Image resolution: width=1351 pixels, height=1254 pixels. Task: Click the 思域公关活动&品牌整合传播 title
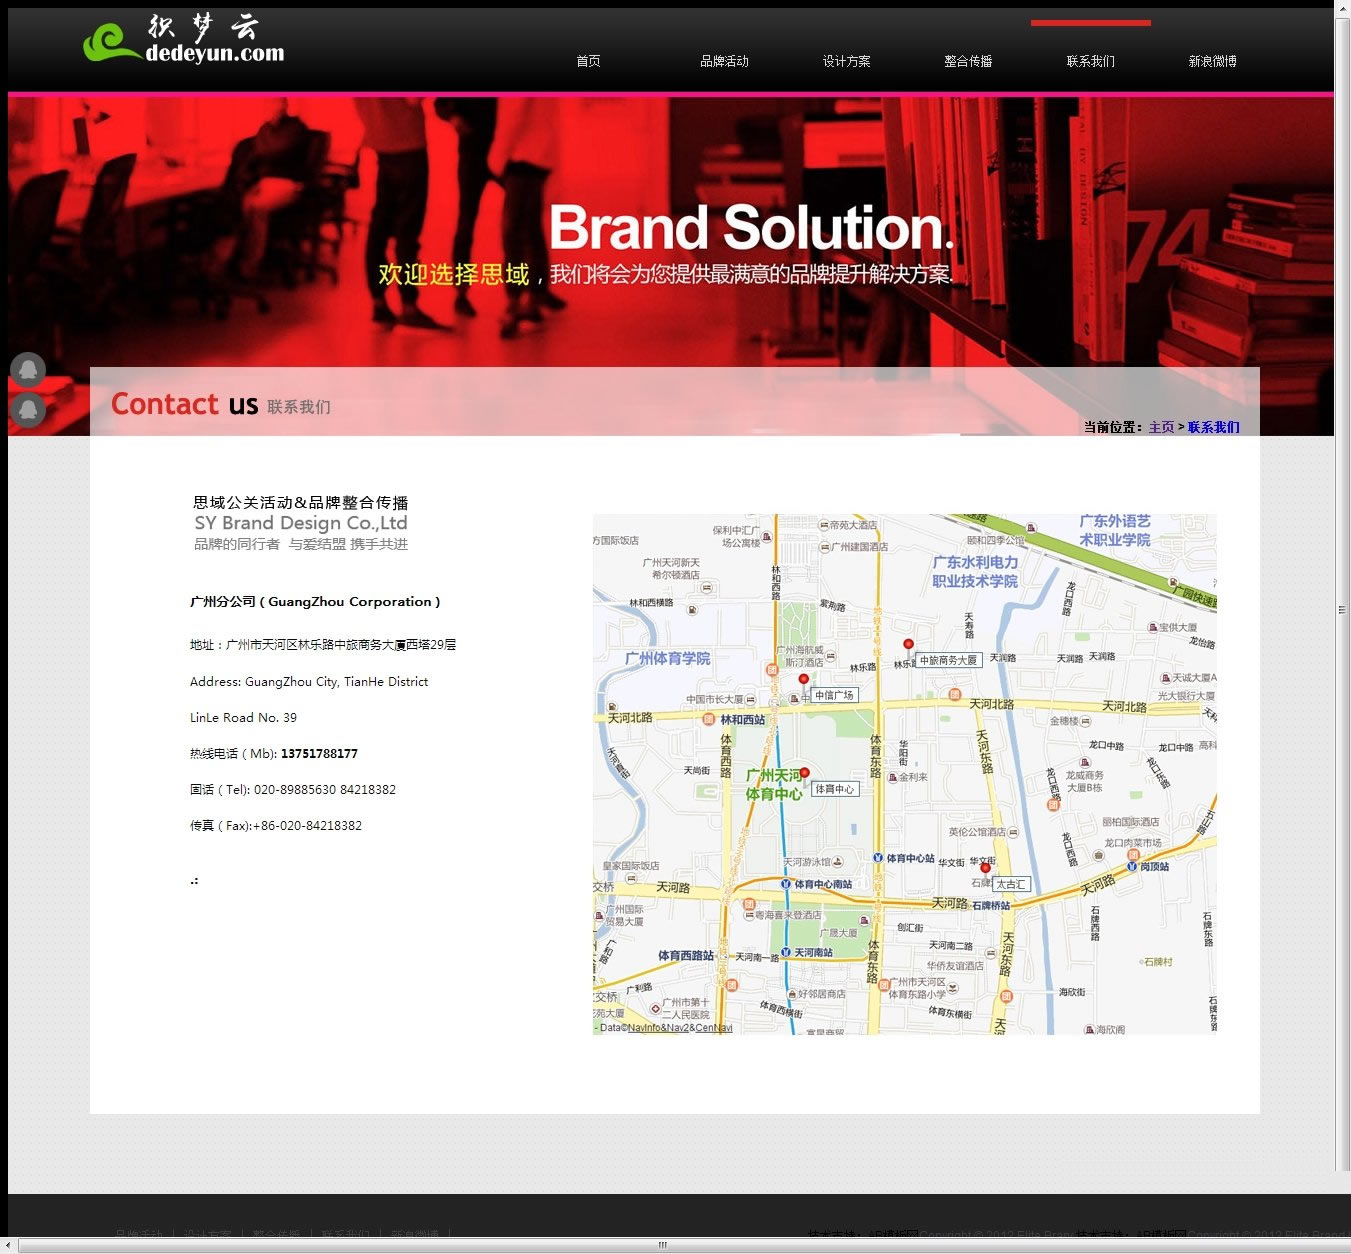(x=301, y=502)
